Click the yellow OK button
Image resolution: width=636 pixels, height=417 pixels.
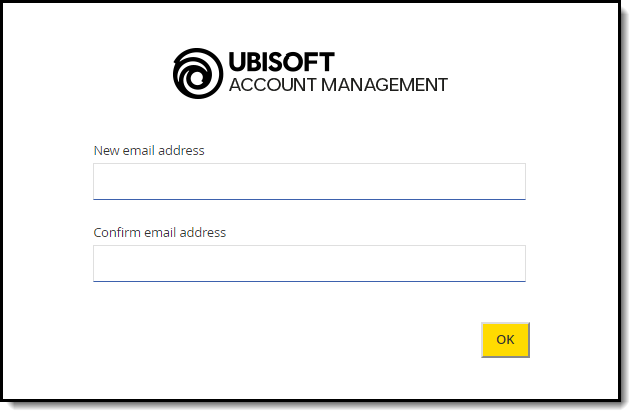tap(505, 340)
